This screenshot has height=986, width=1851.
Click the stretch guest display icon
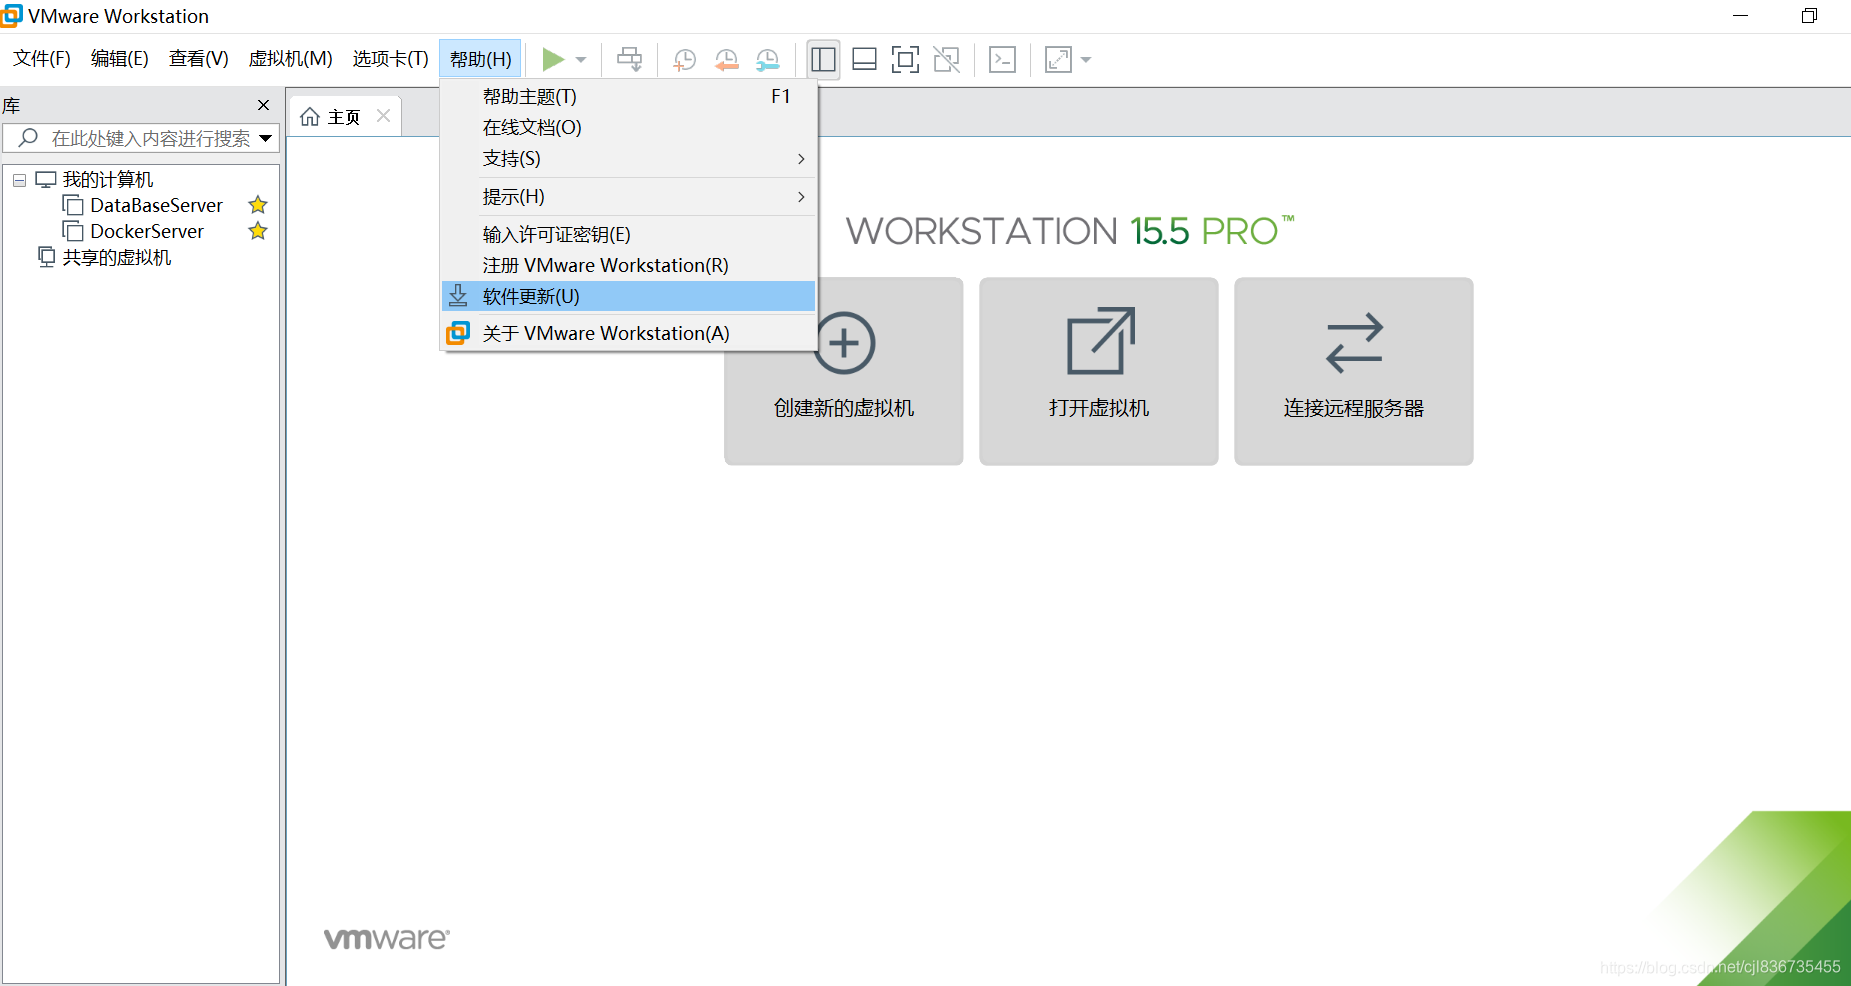coord(1058,60)
